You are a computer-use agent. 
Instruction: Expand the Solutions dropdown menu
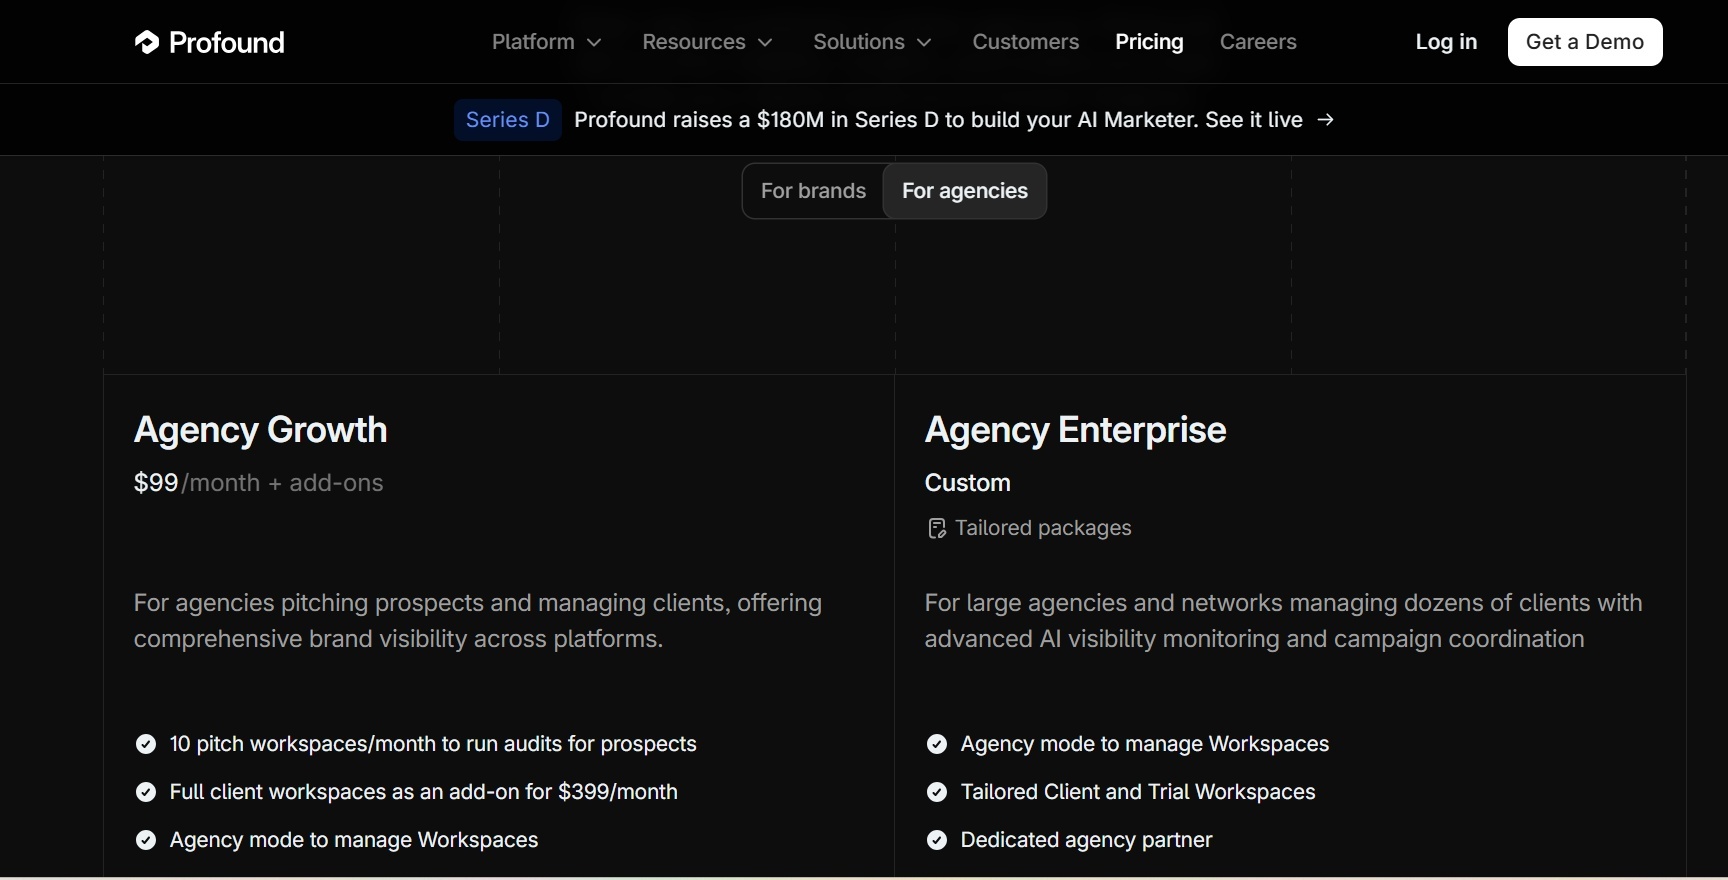(x=873, y=42)
